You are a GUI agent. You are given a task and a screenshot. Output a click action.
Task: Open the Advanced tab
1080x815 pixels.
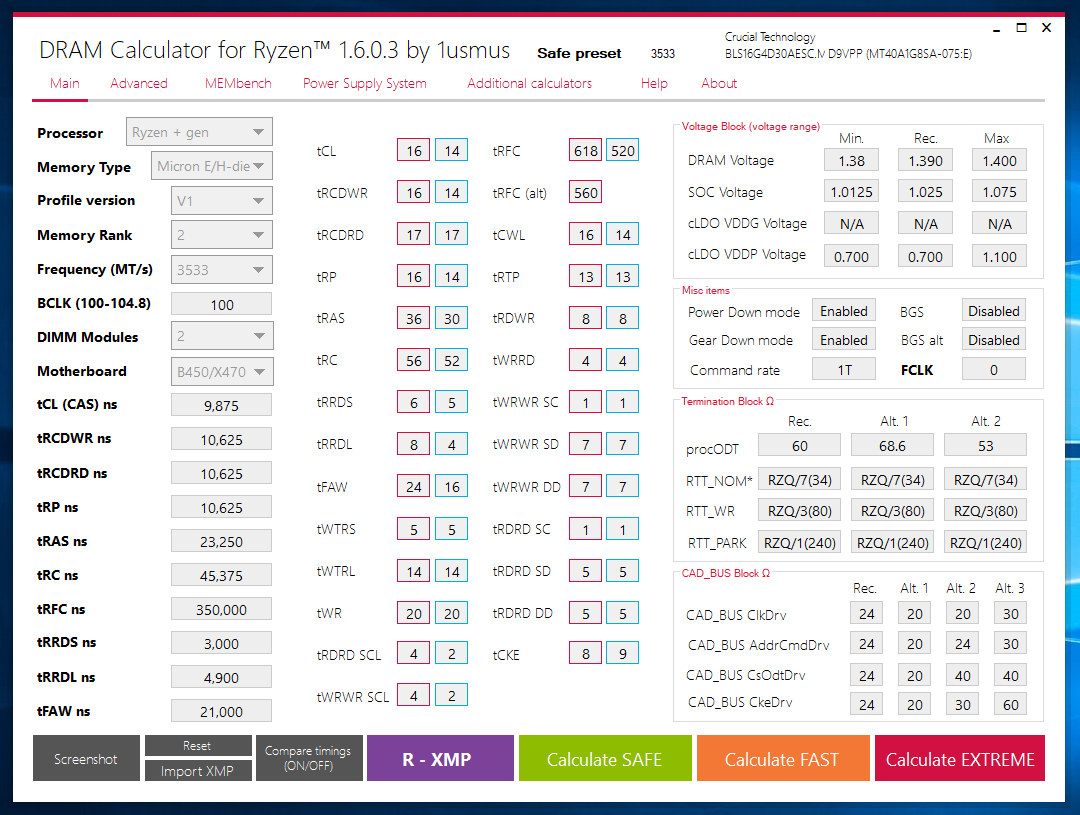click(138, 83)
